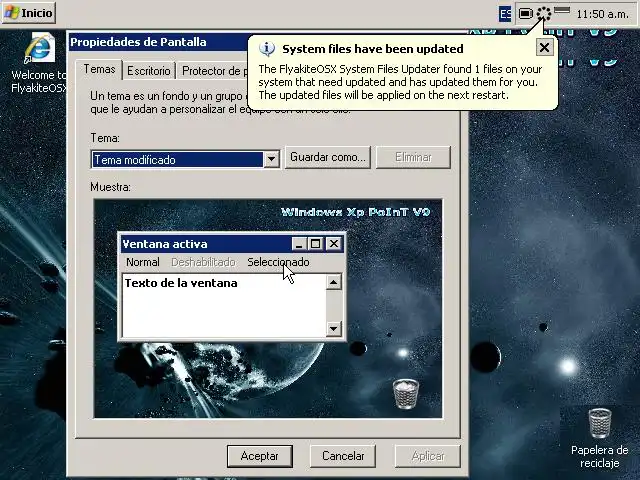This screenshot has height=480, width=640.
Task: Click the Aplicar button
Action: click(428, 456)
